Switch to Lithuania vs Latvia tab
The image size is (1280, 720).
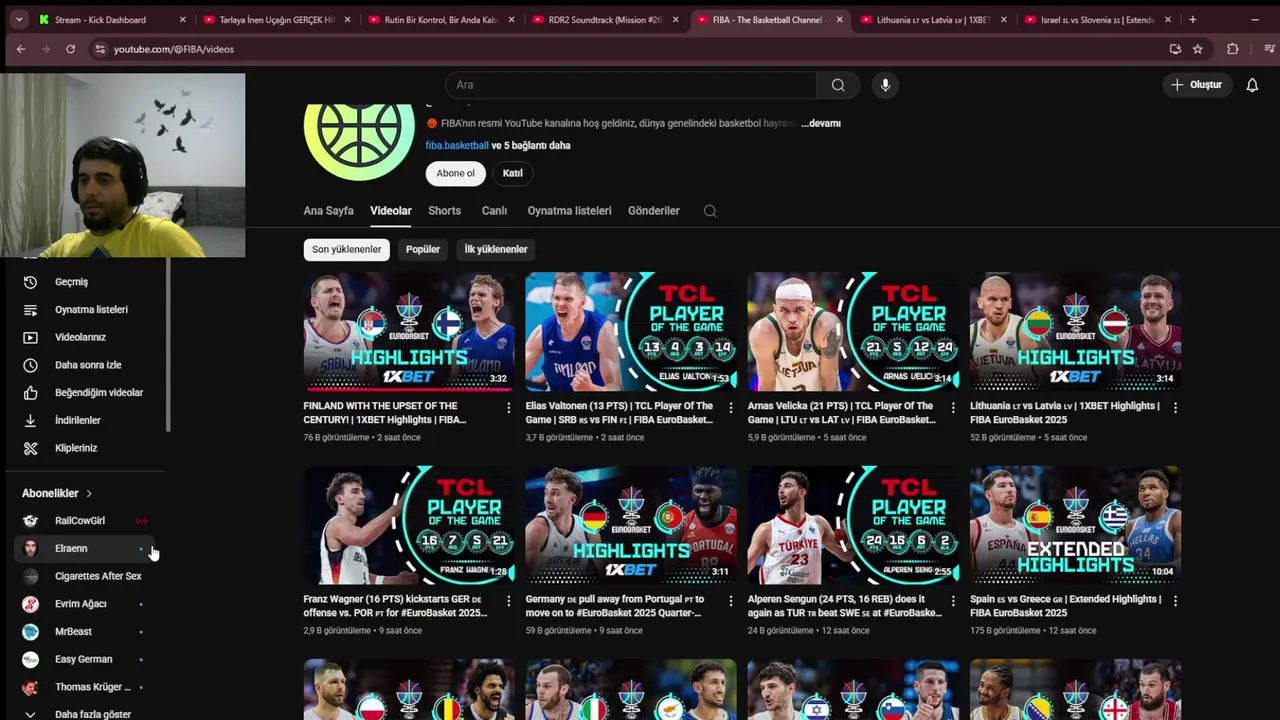(x=933, y=19)
